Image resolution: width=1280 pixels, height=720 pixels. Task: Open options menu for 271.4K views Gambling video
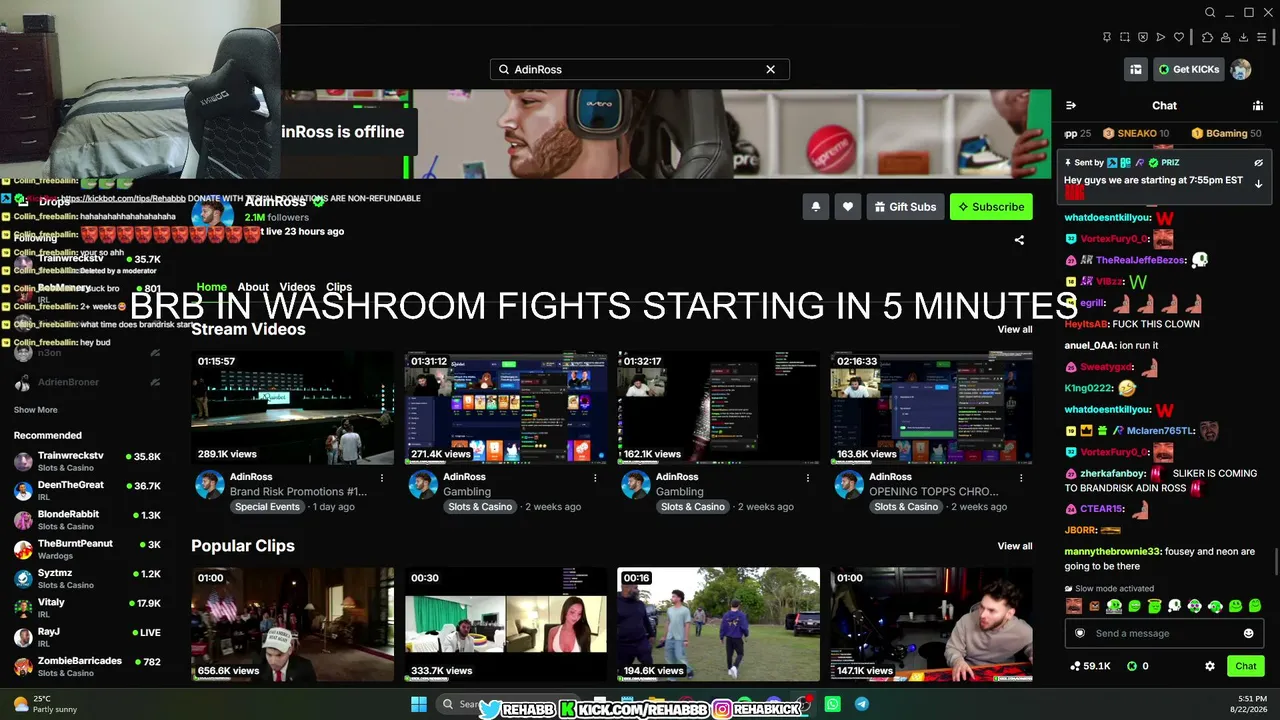(x=595, y=478)
